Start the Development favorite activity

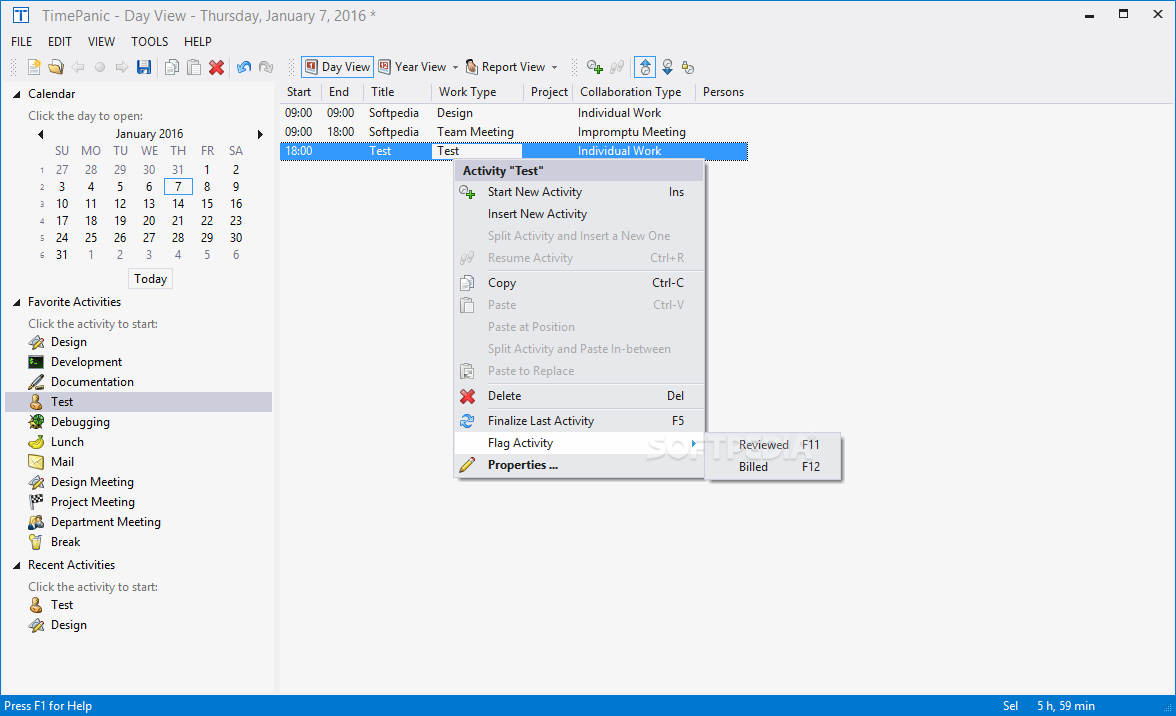[86, 362]
